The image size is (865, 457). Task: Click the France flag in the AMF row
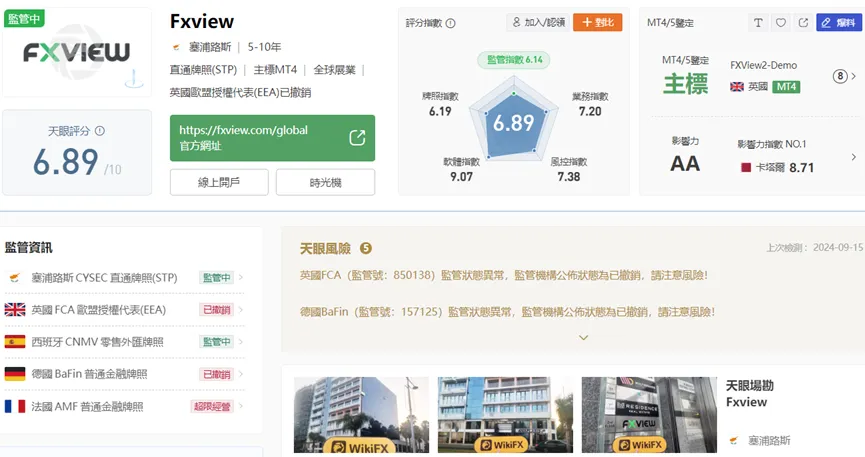tap(15, 407)
